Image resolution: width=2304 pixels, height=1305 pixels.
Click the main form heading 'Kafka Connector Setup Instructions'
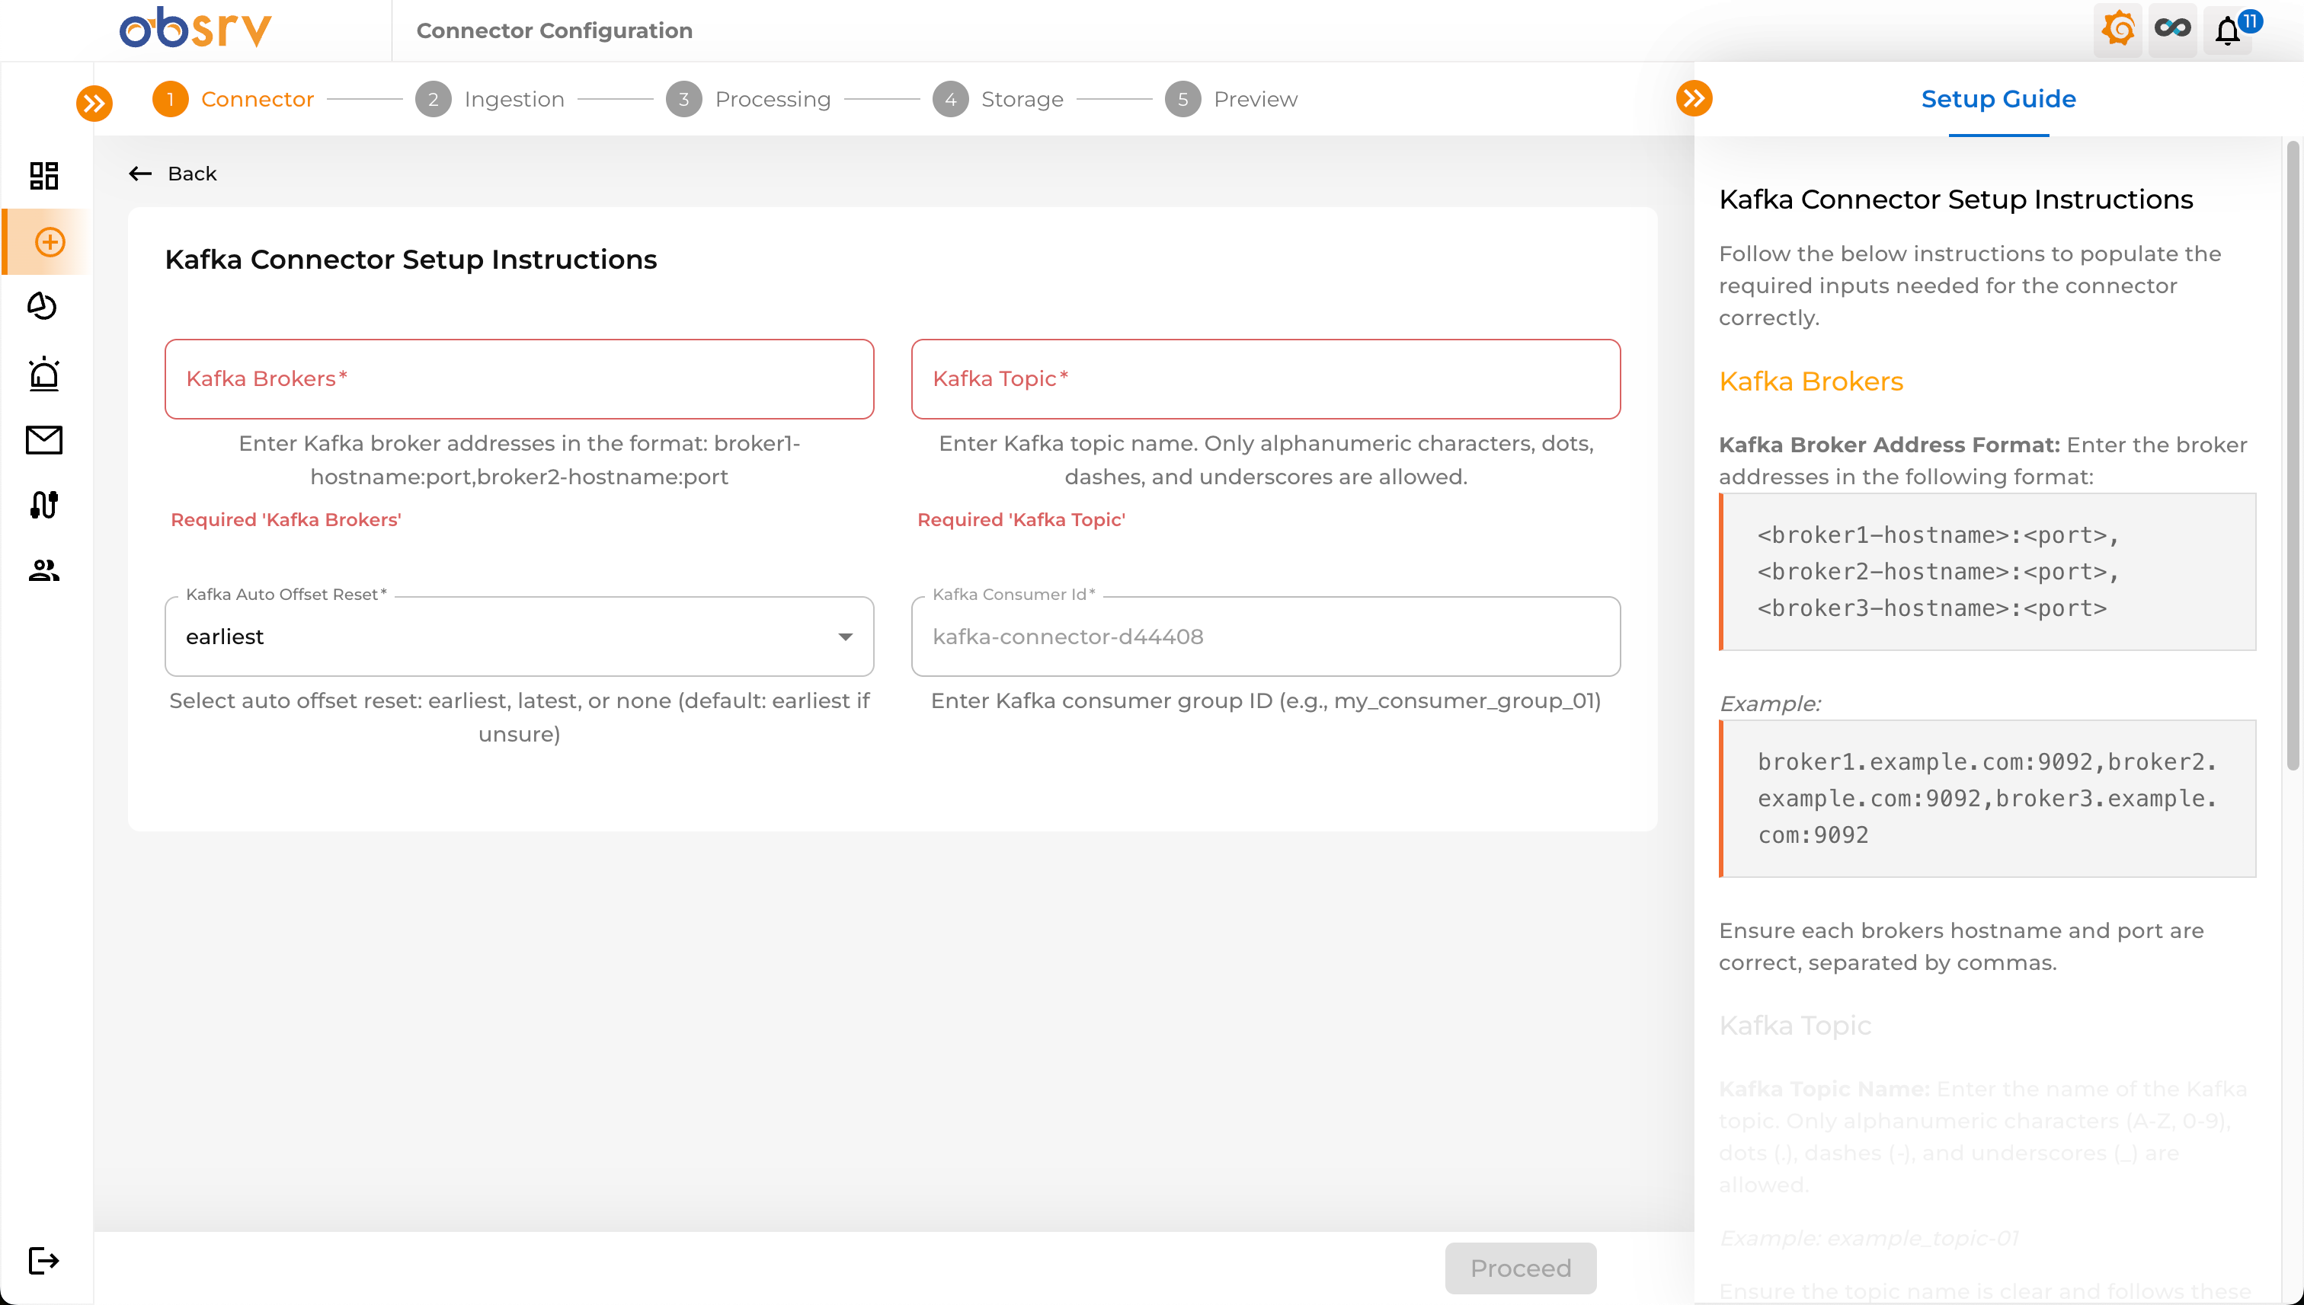pyautogui.click(x=410, y=259)
